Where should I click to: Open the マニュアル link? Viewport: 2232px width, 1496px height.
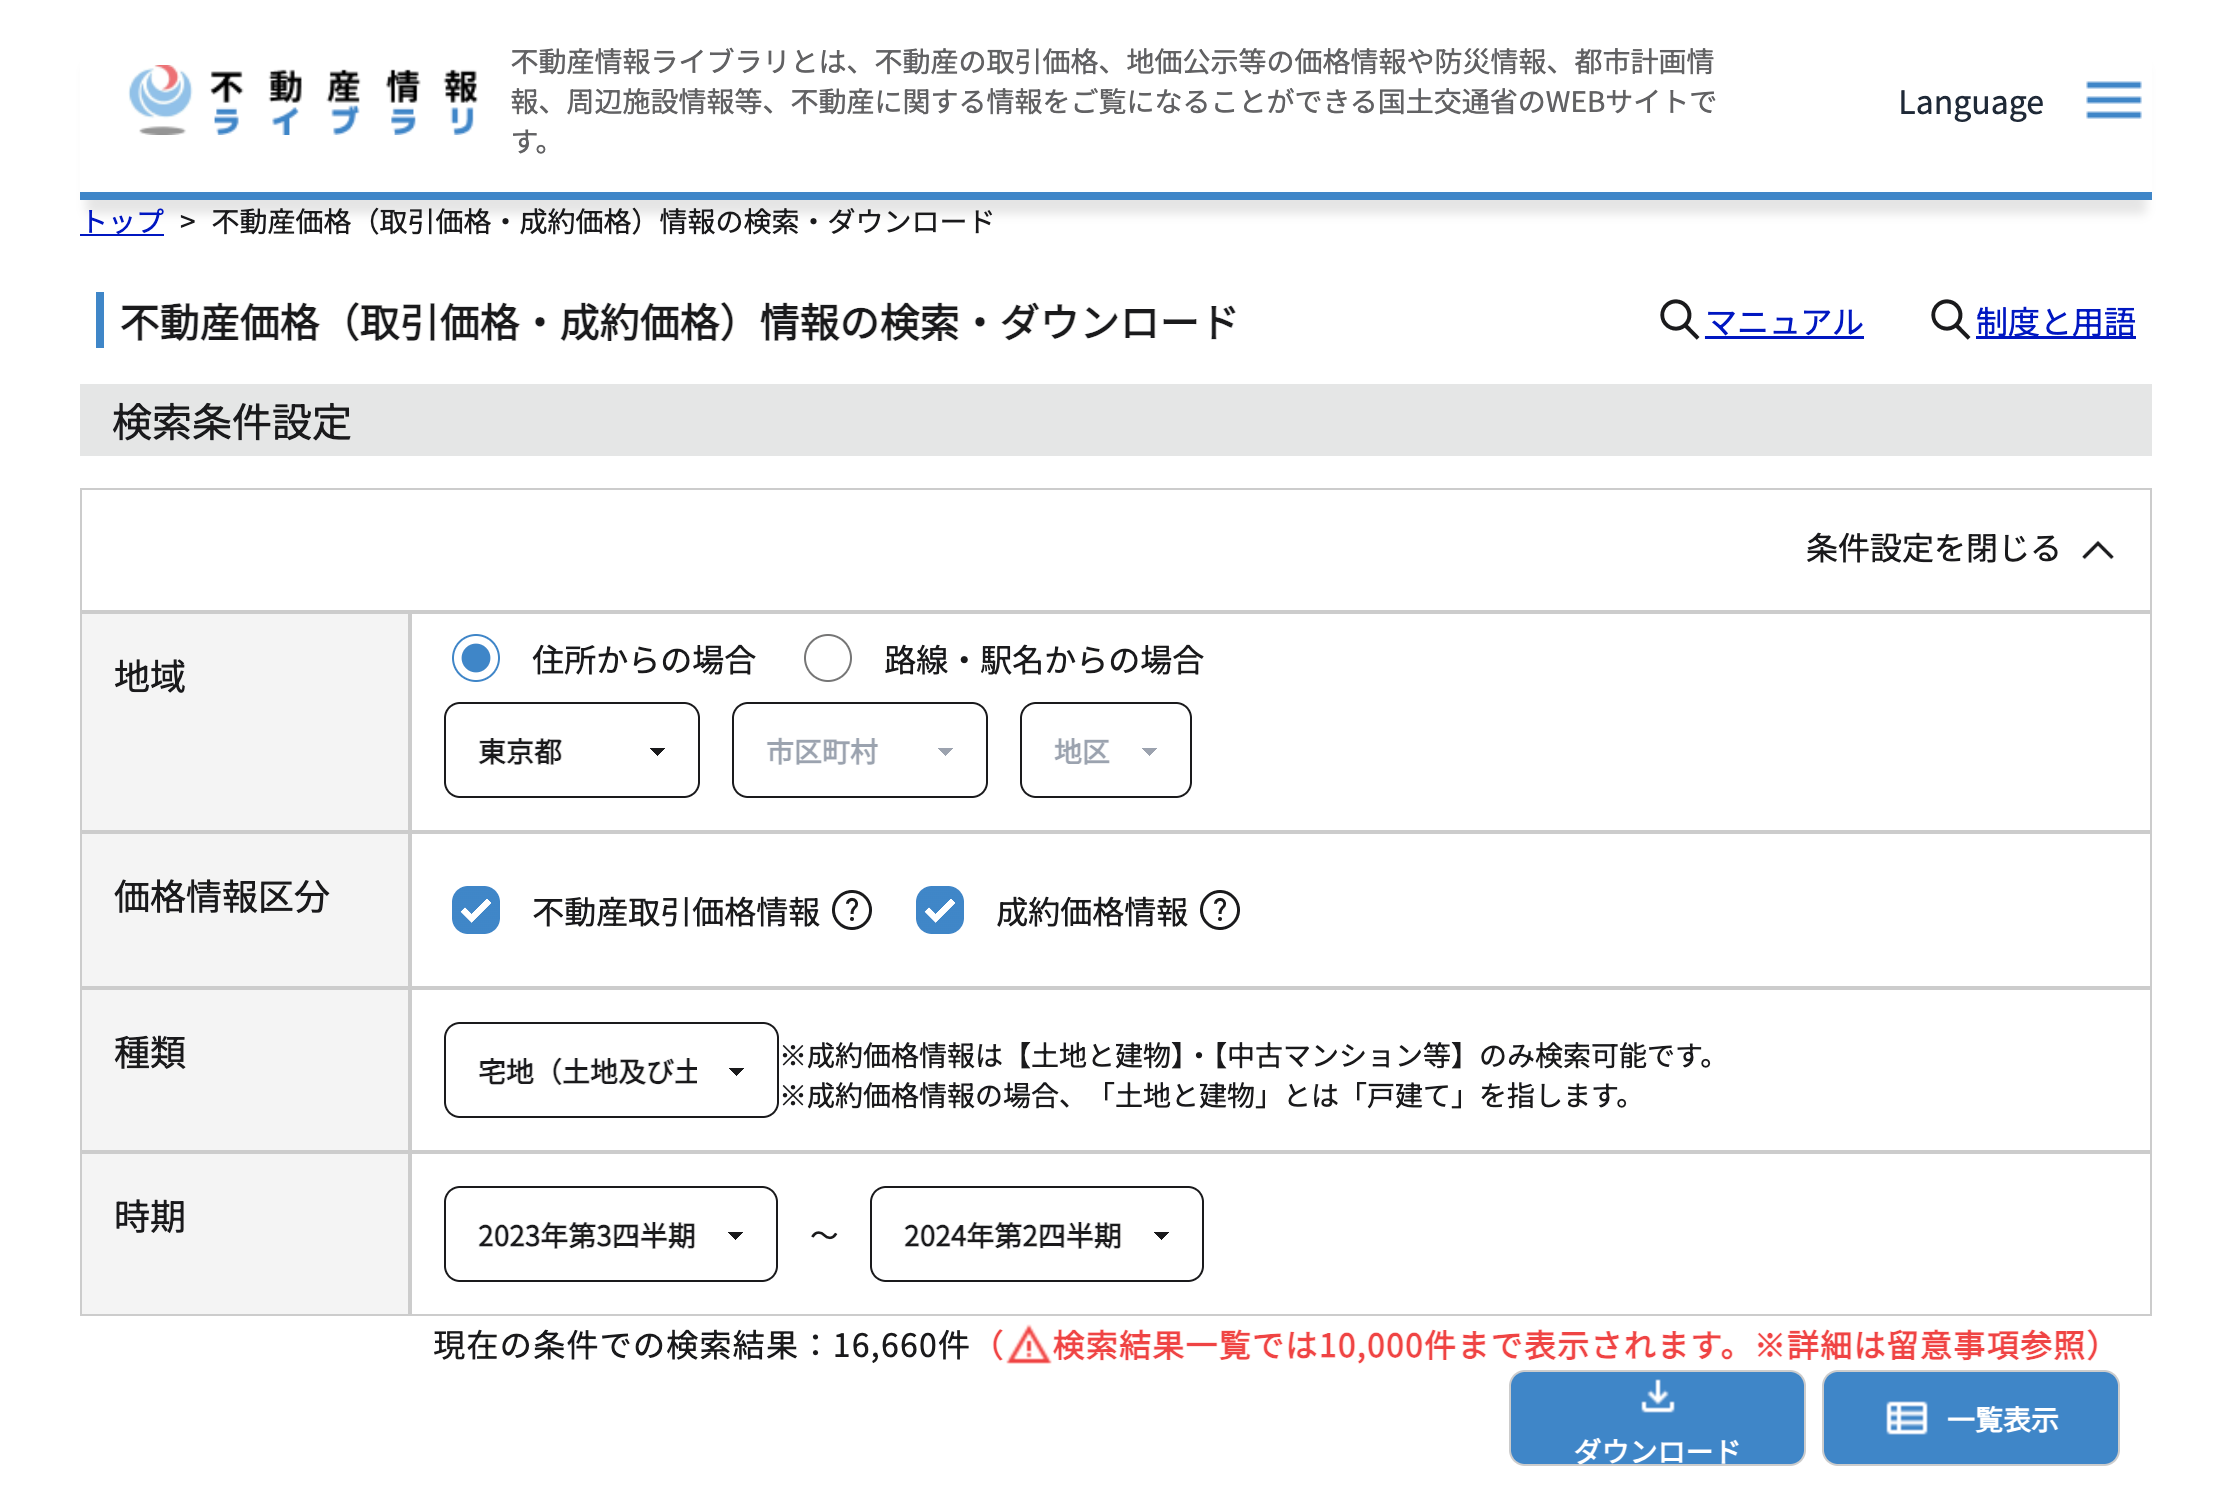(1784, 322)
